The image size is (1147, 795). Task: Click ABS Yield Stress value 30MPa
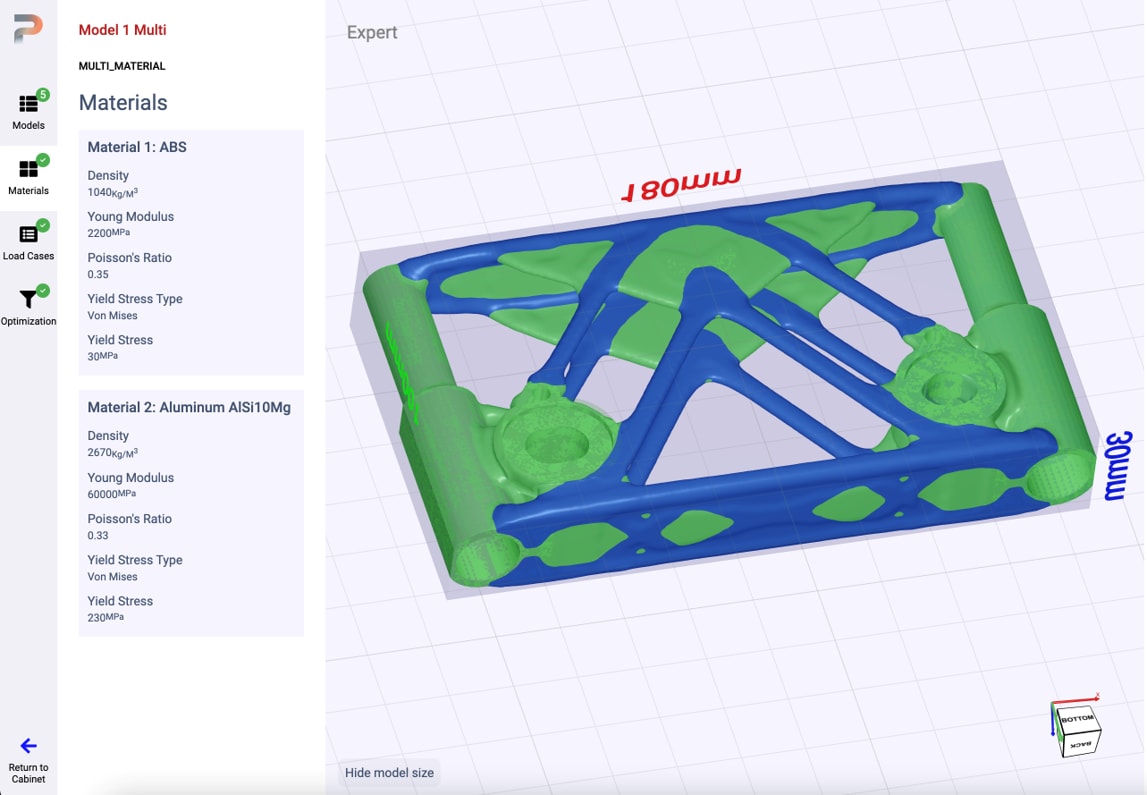(x=103, y=356)
